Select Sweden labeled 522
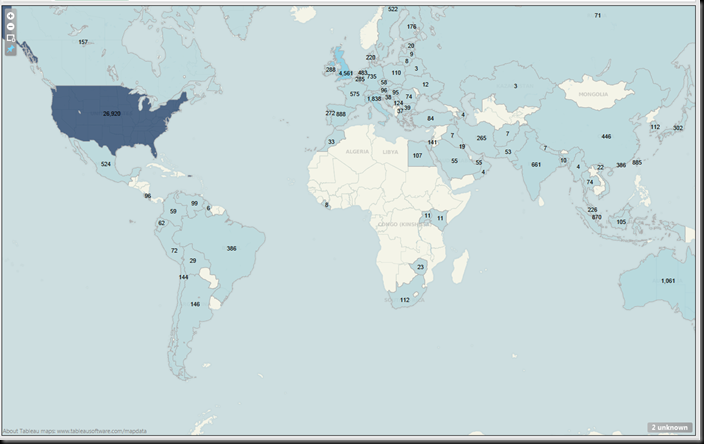 point(393,9)
